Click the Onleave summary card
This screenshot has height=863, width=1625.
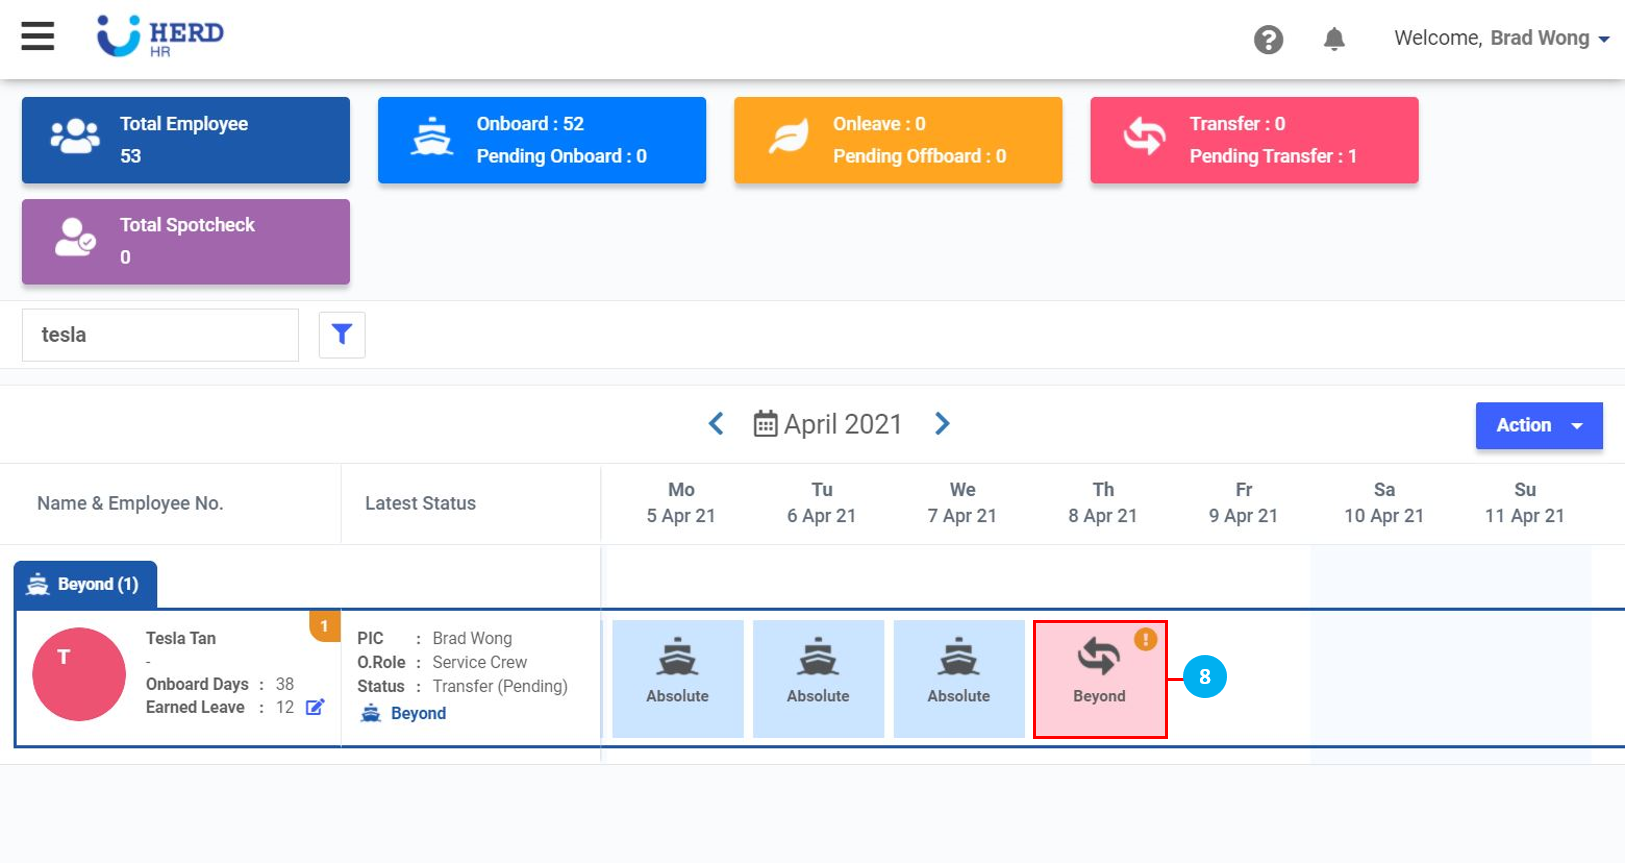pos(897,140)
